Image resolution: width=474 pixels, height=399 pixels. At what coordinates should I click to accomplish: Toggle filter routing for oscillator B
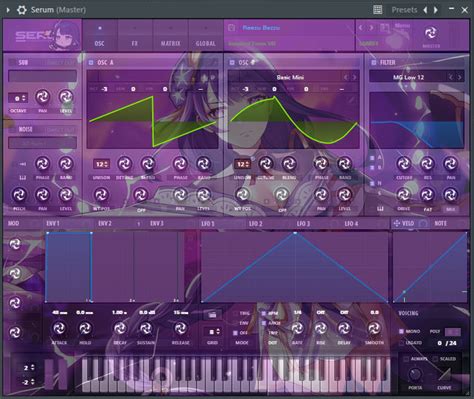point(372,168)
